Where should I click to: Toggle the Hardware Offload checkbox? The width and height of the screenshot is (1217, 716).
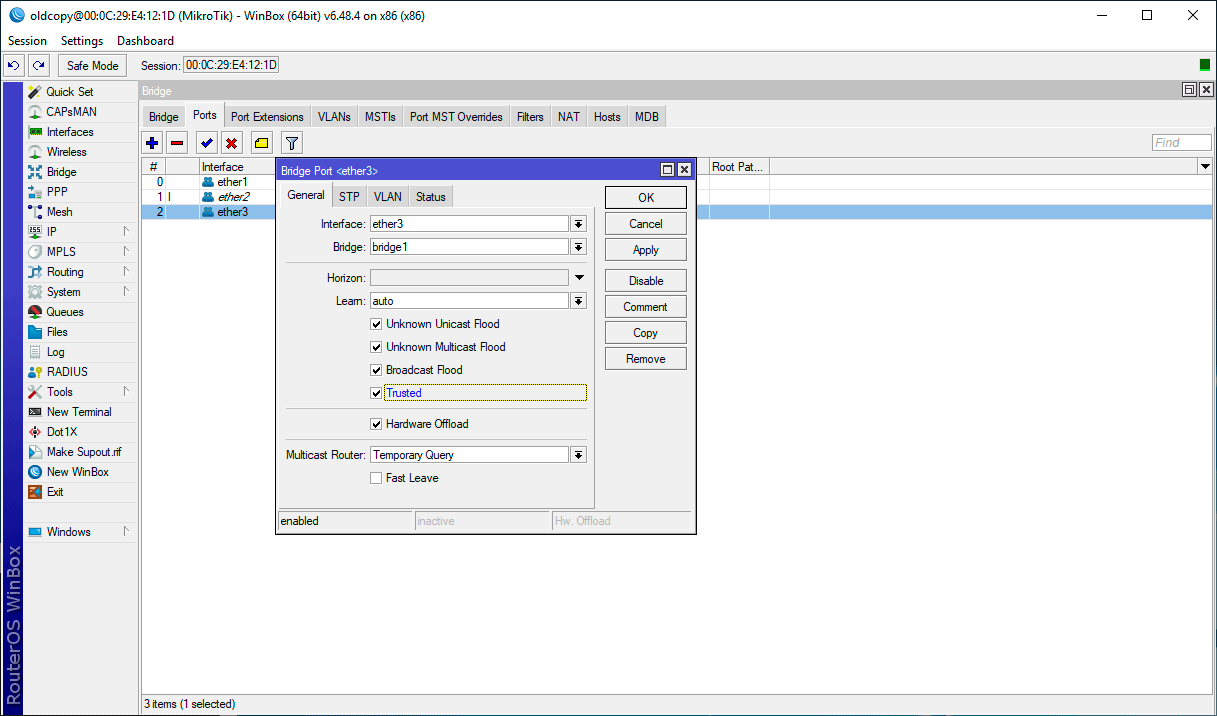click(x=376, y=424)
